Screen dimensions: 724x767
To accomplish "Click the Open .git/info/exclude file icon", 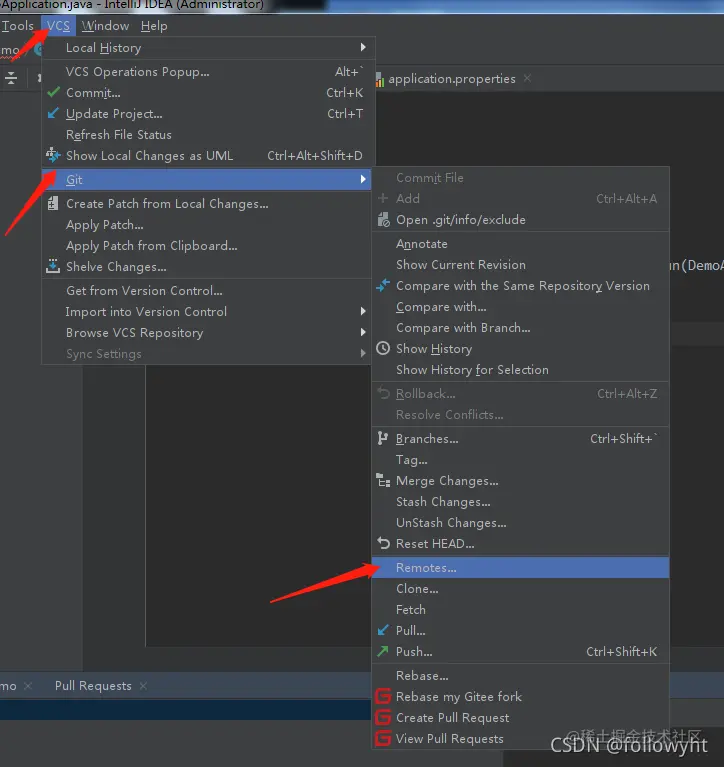I will [x=384, y=220].
